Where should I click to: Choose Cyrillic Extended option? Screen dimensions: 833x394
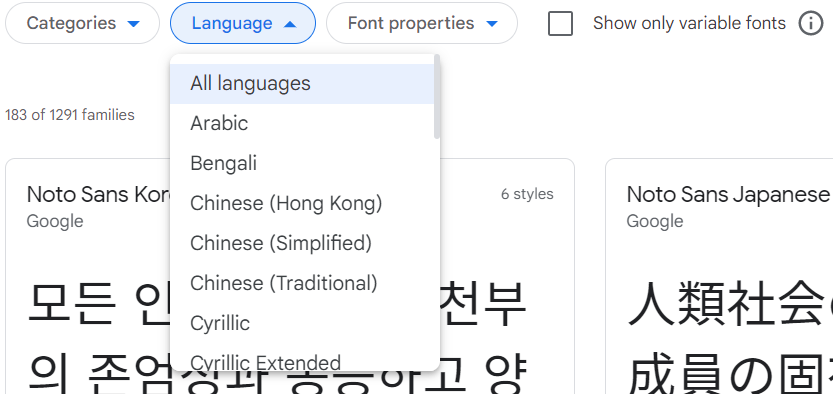point(302,357)
